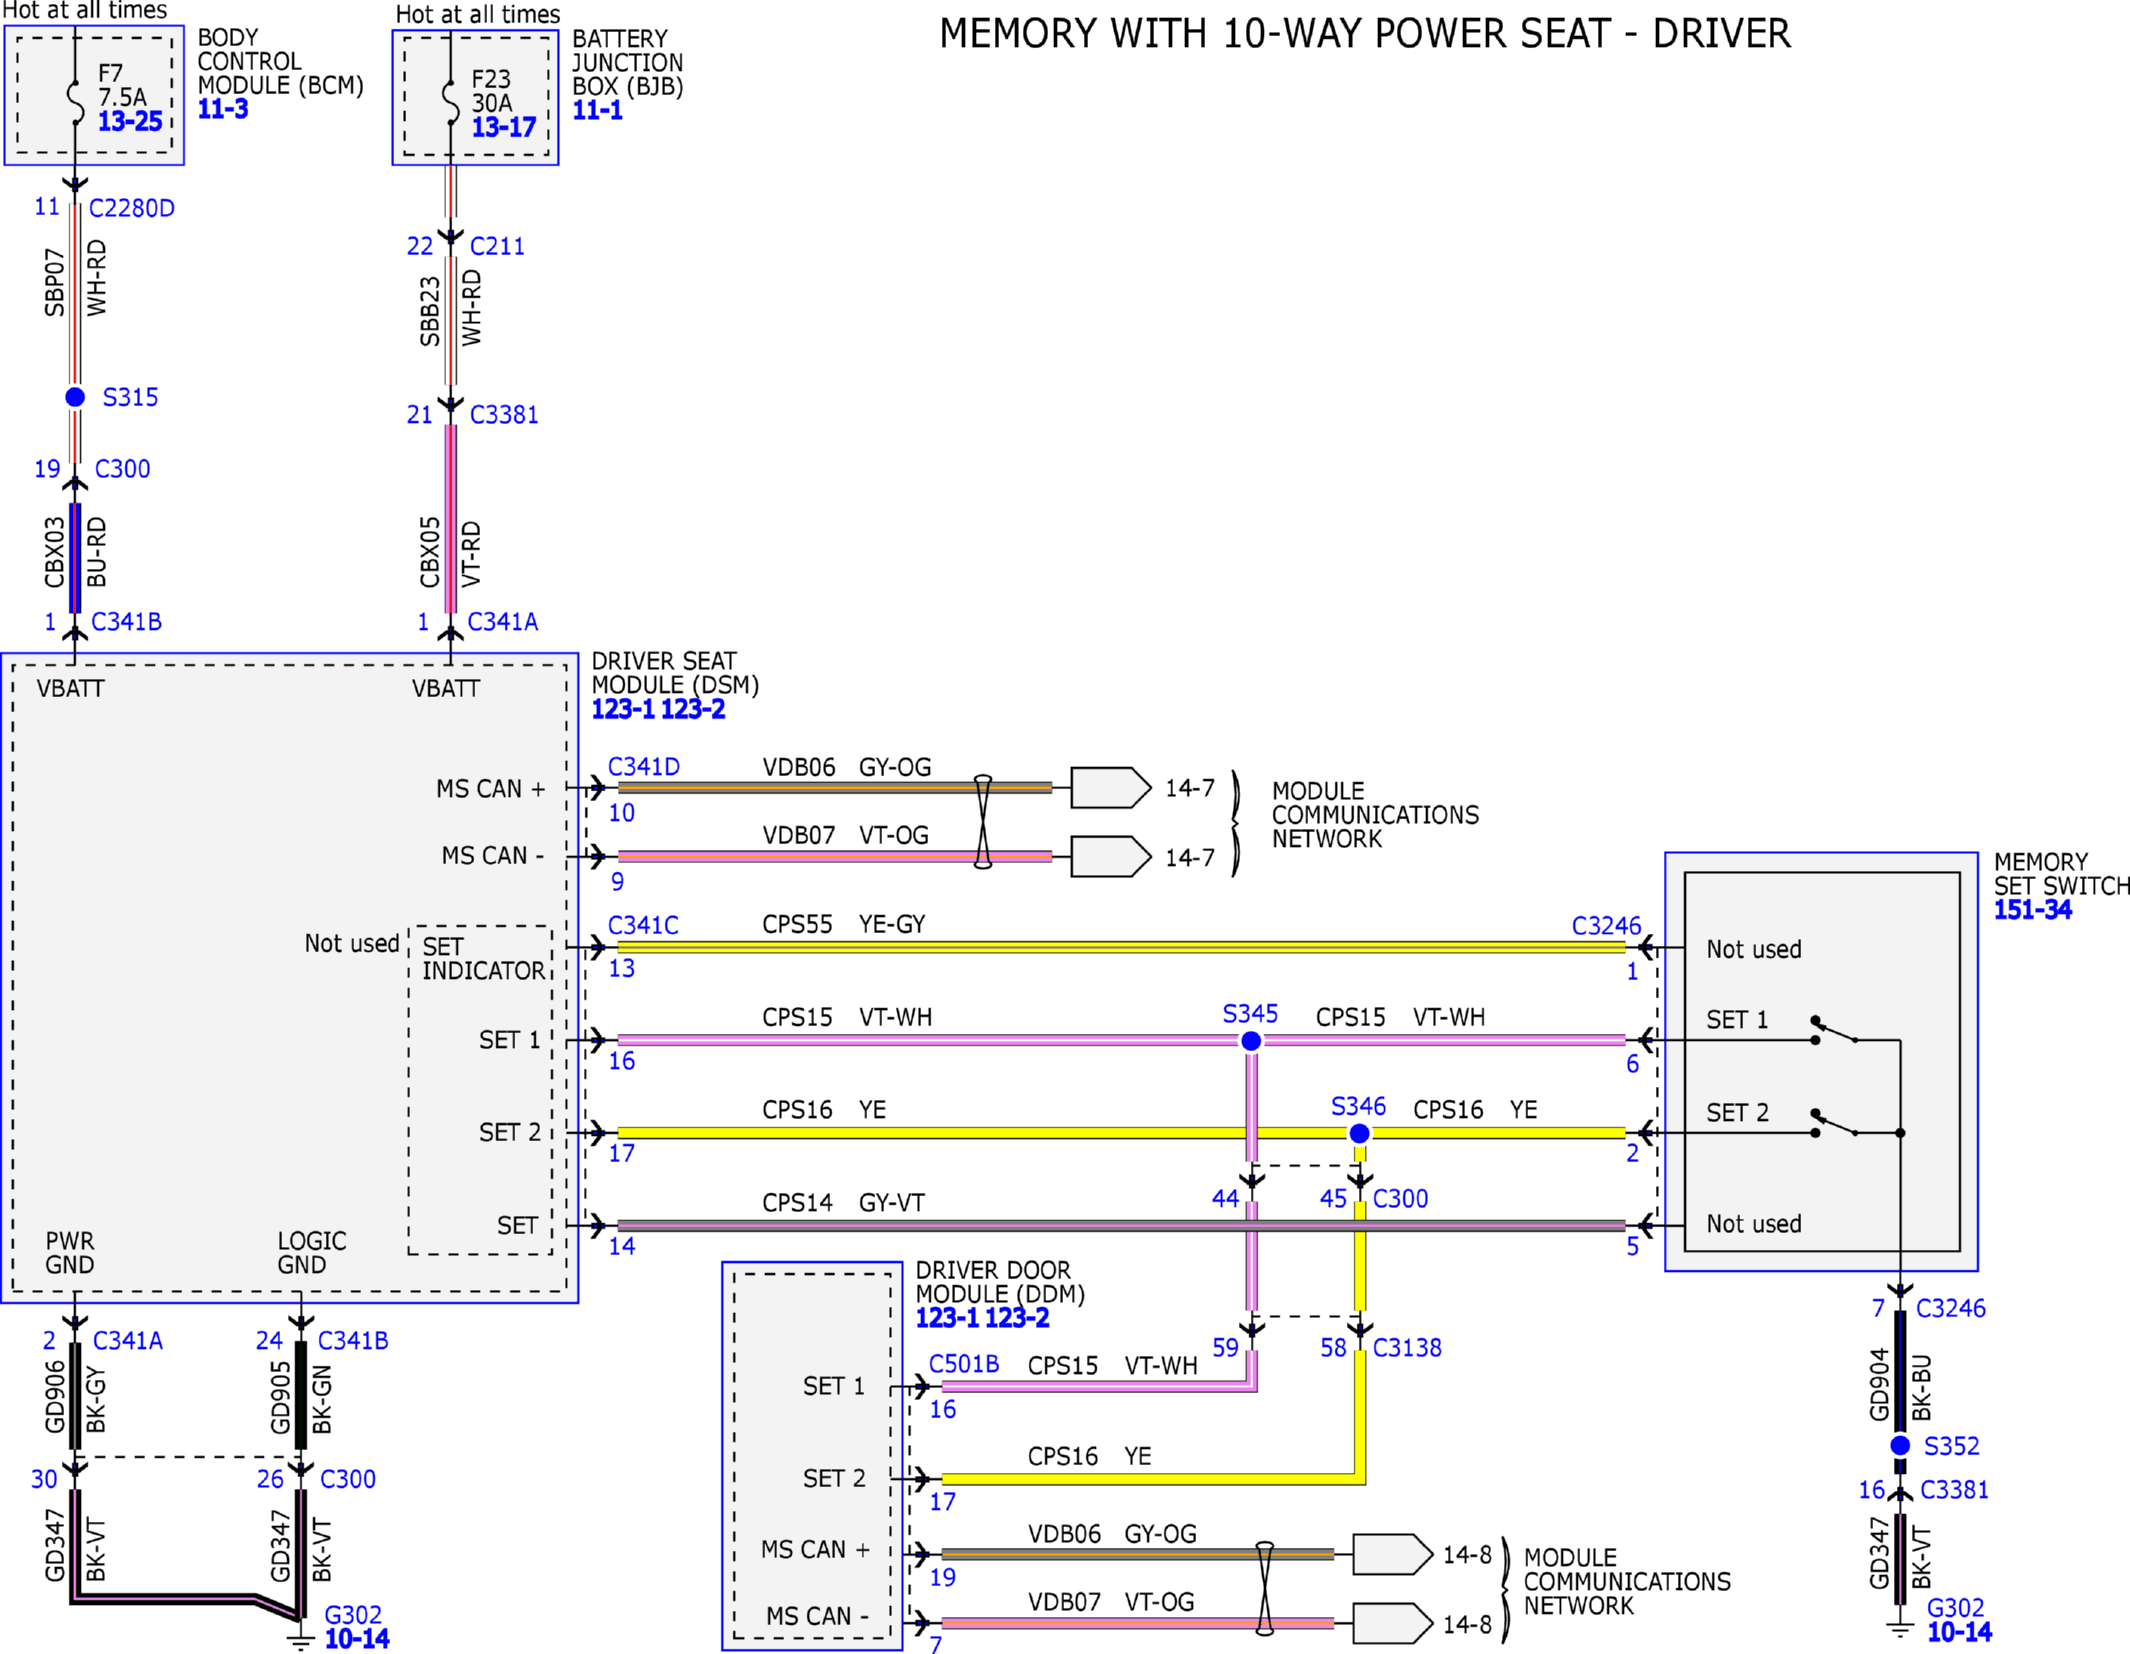Select connector label C341D
This screenshot has width=2130, height=1654.
tap(644, 767)
